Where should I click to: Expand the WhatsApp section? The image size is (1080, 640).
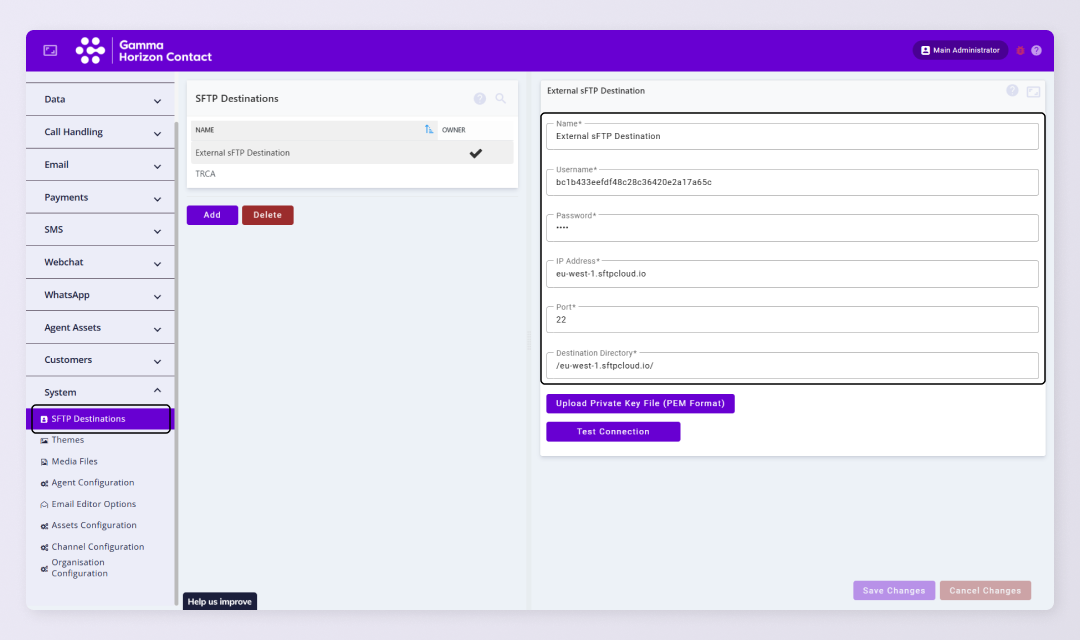coord(100,294)
